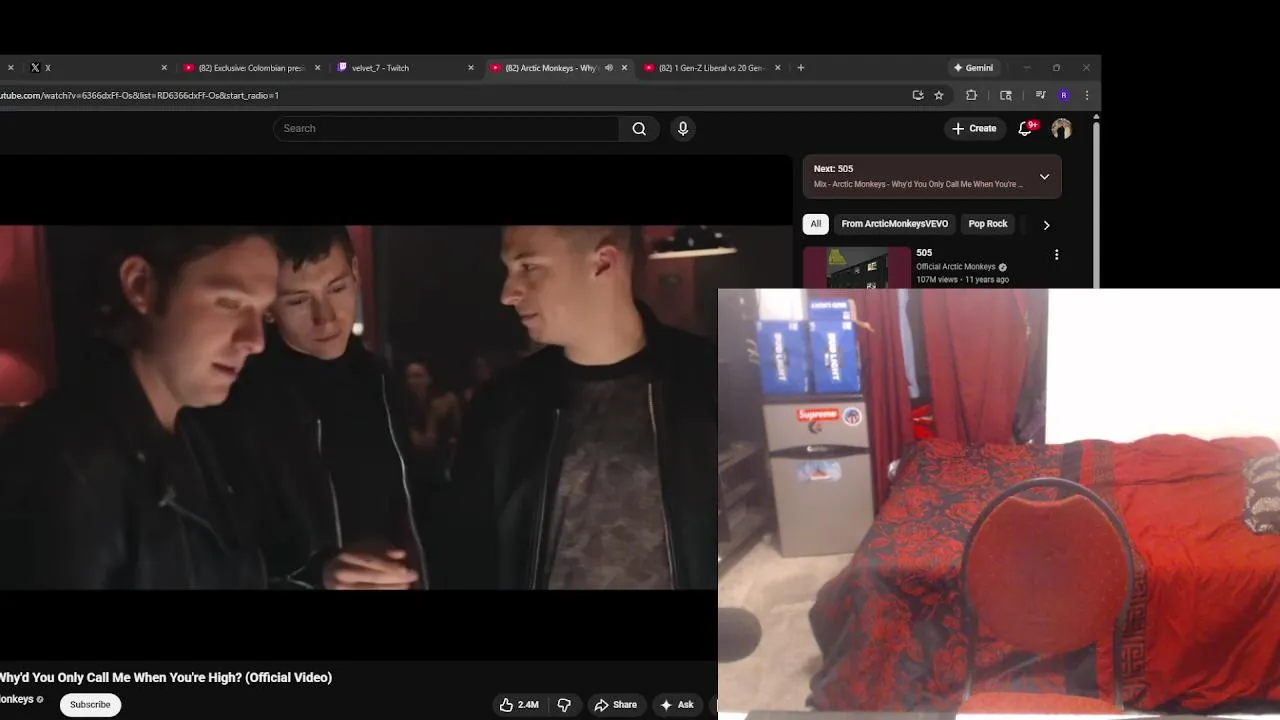Click the install app icon in address bar

point(918,95)
